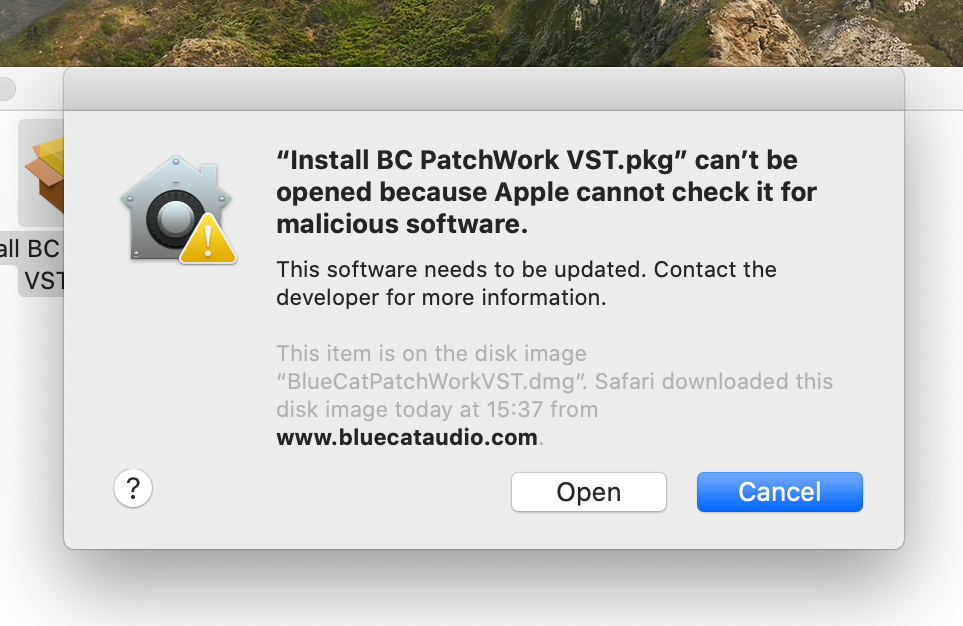The image size is (963, 626).
Task: Open help with the question mark button
Action: pos(133,488)
